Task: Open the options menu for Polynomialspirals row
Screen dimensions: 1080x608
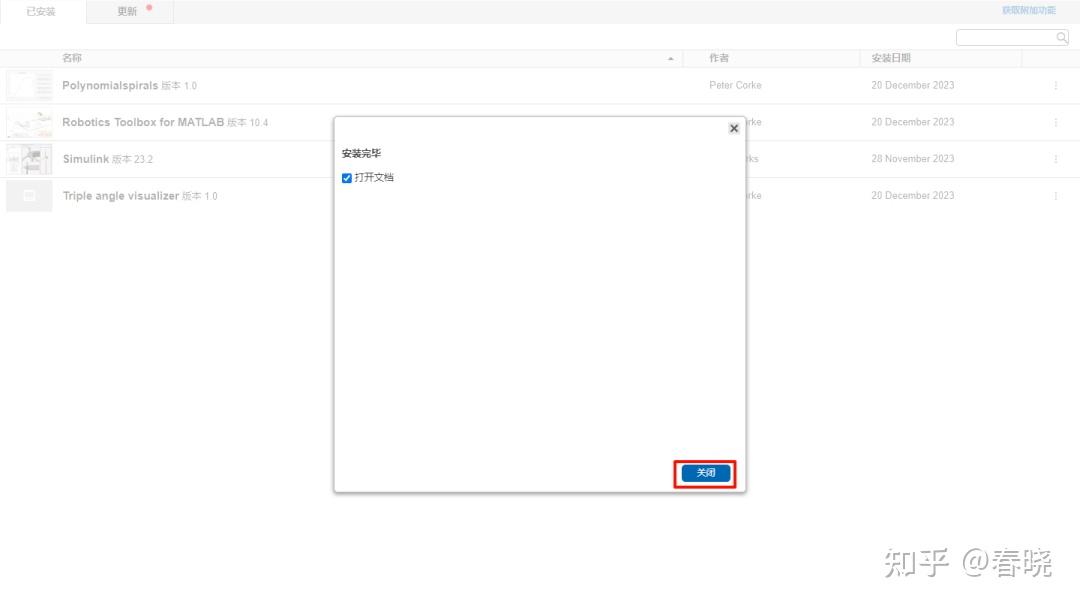Action: pyautogui.click(x=1056, y=85)
